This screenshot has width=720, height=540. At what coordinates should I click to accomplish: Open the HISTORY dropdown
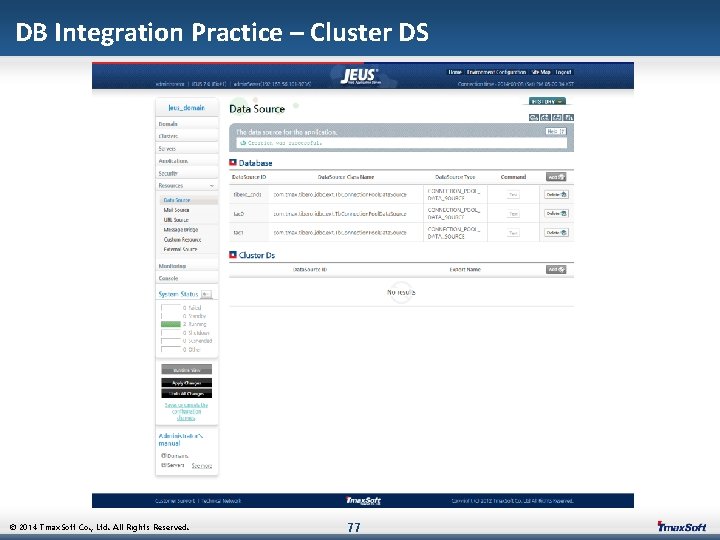coord(547,101)
